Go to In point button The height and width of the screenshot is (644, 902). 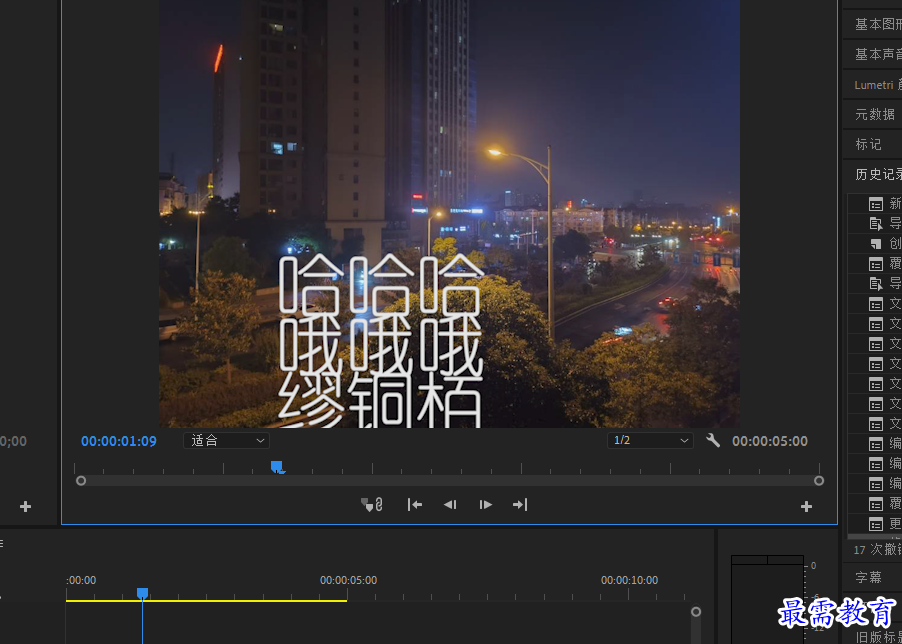(415, 505)
